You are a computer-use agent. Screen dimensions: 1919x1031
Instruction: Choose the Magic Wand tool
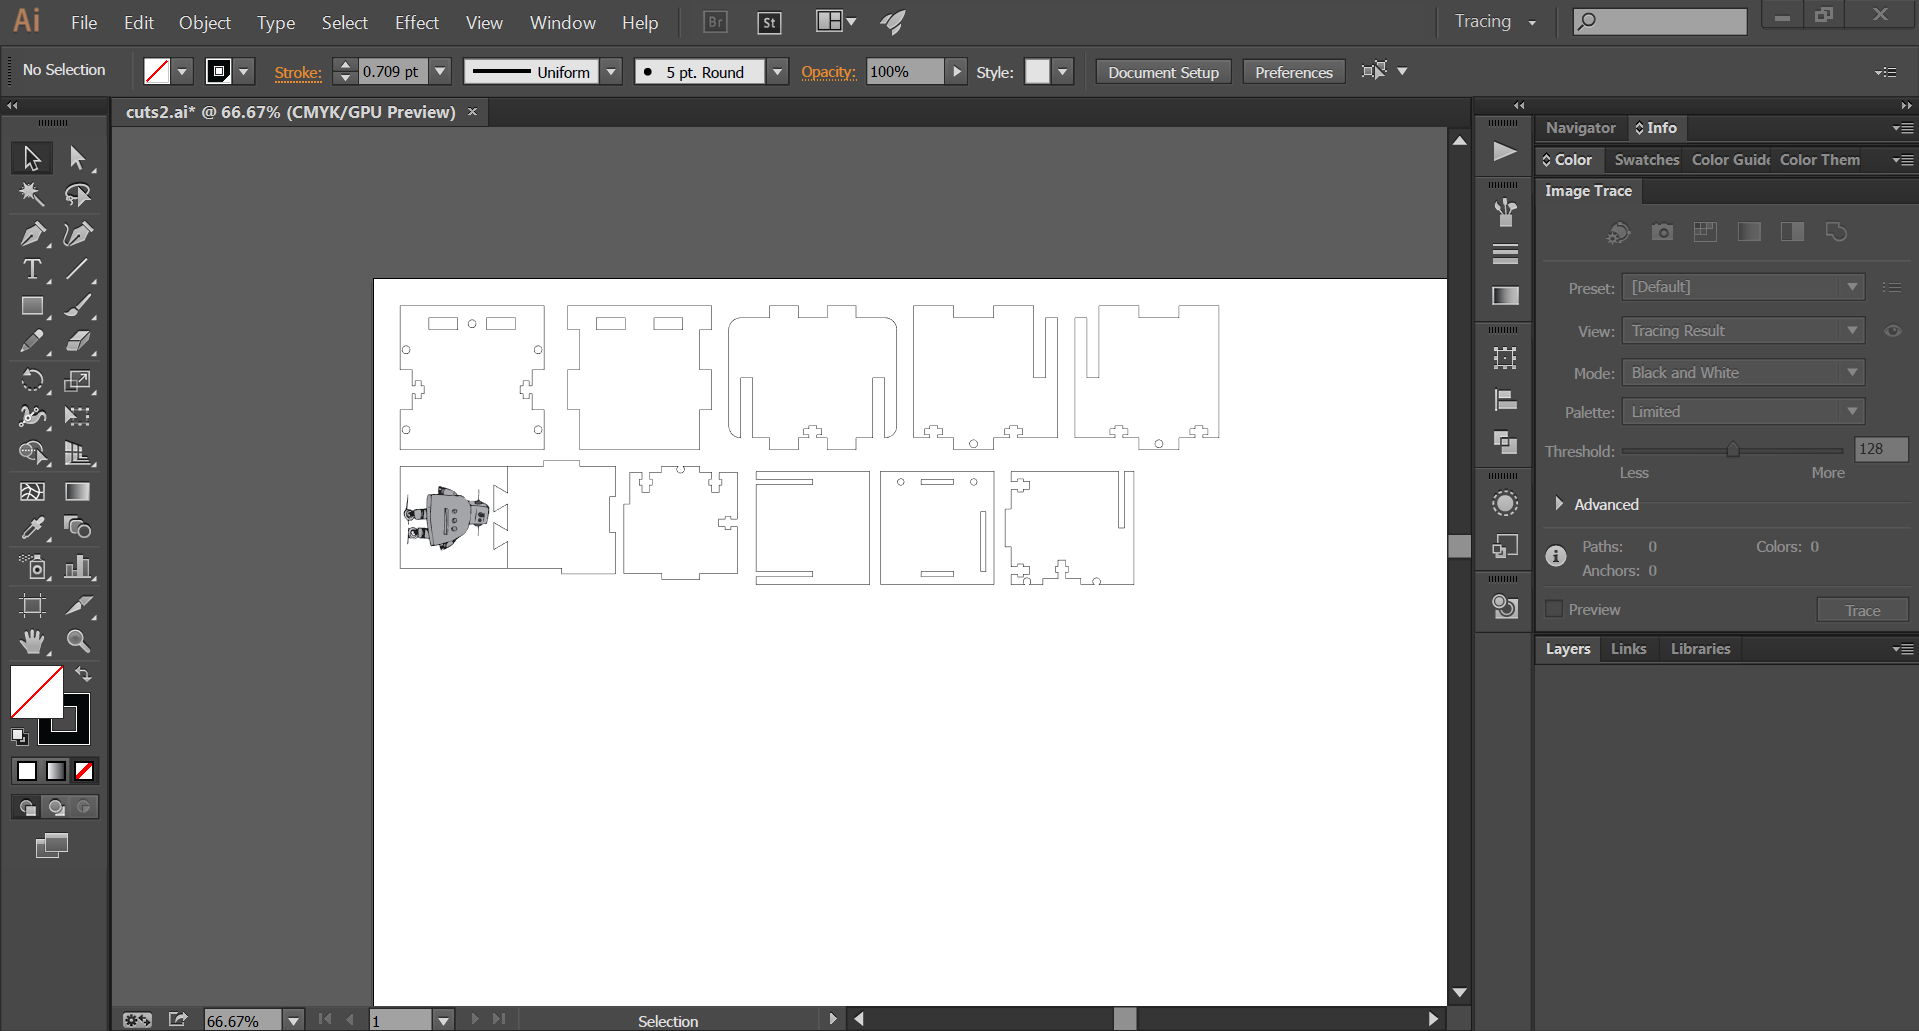[32, 195]
